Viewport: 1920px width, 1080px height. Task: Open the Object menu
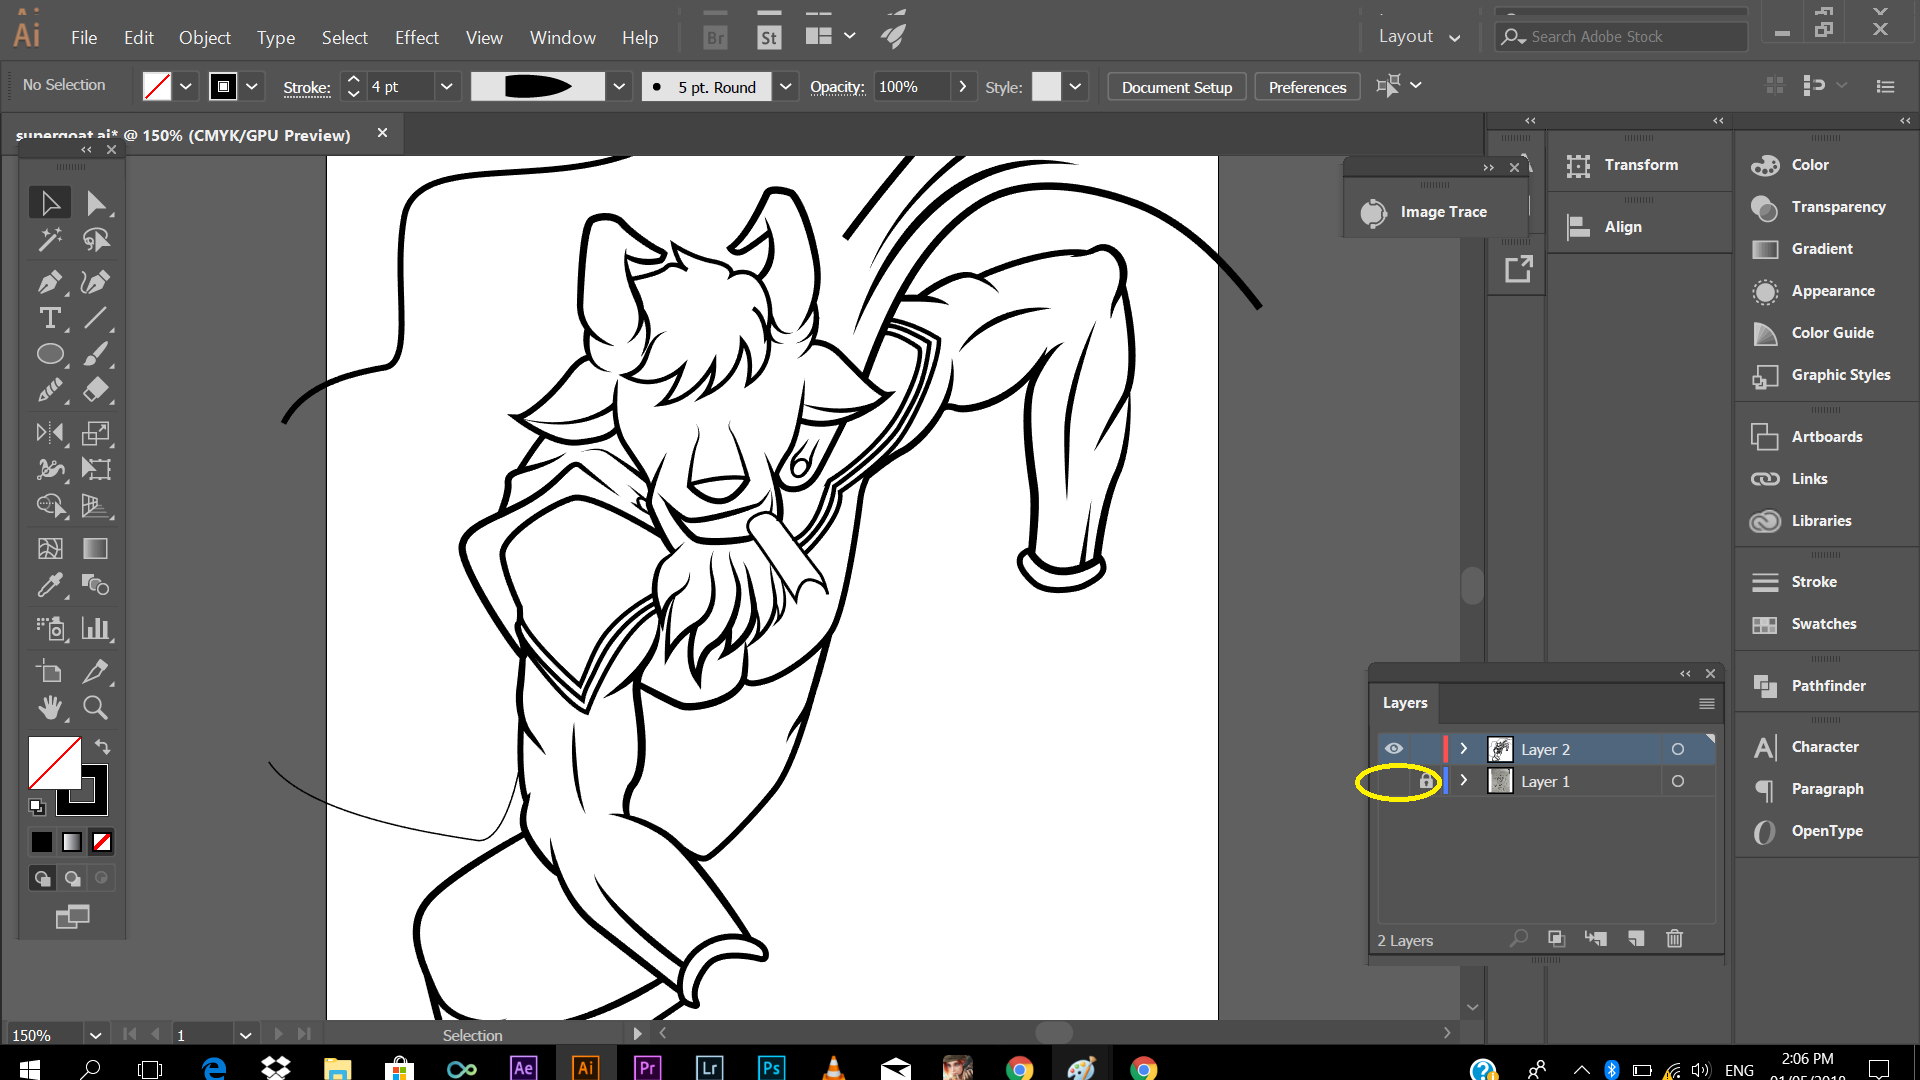[x=204, y=38]
